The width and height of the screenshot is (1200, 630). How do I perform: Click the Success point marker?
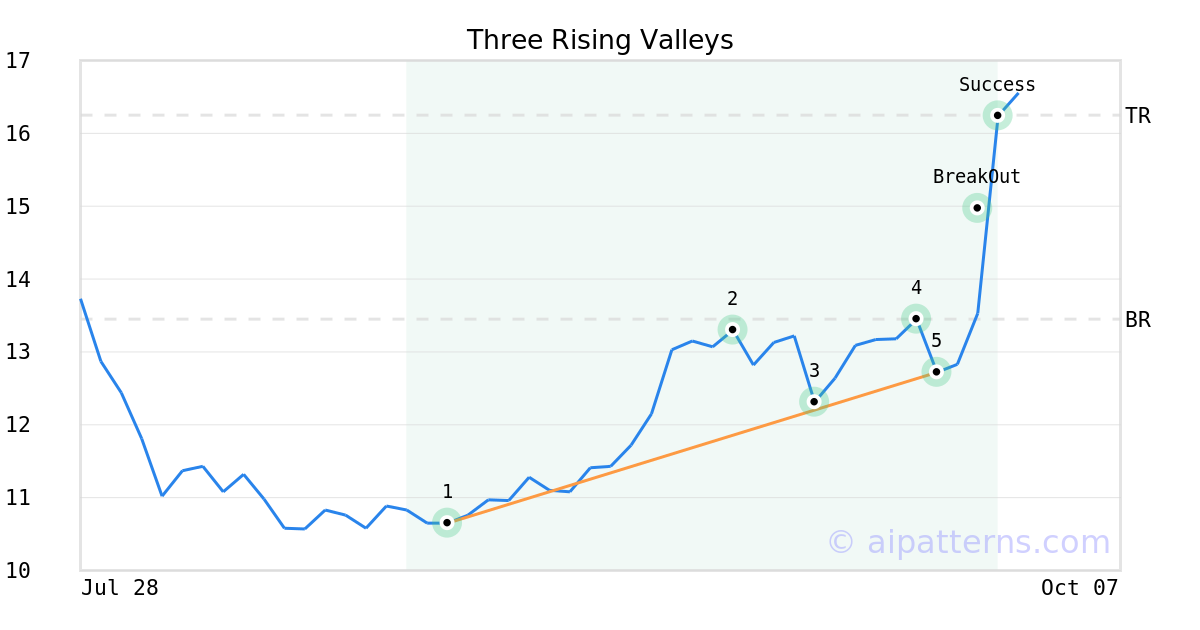[x=997, y=115]
